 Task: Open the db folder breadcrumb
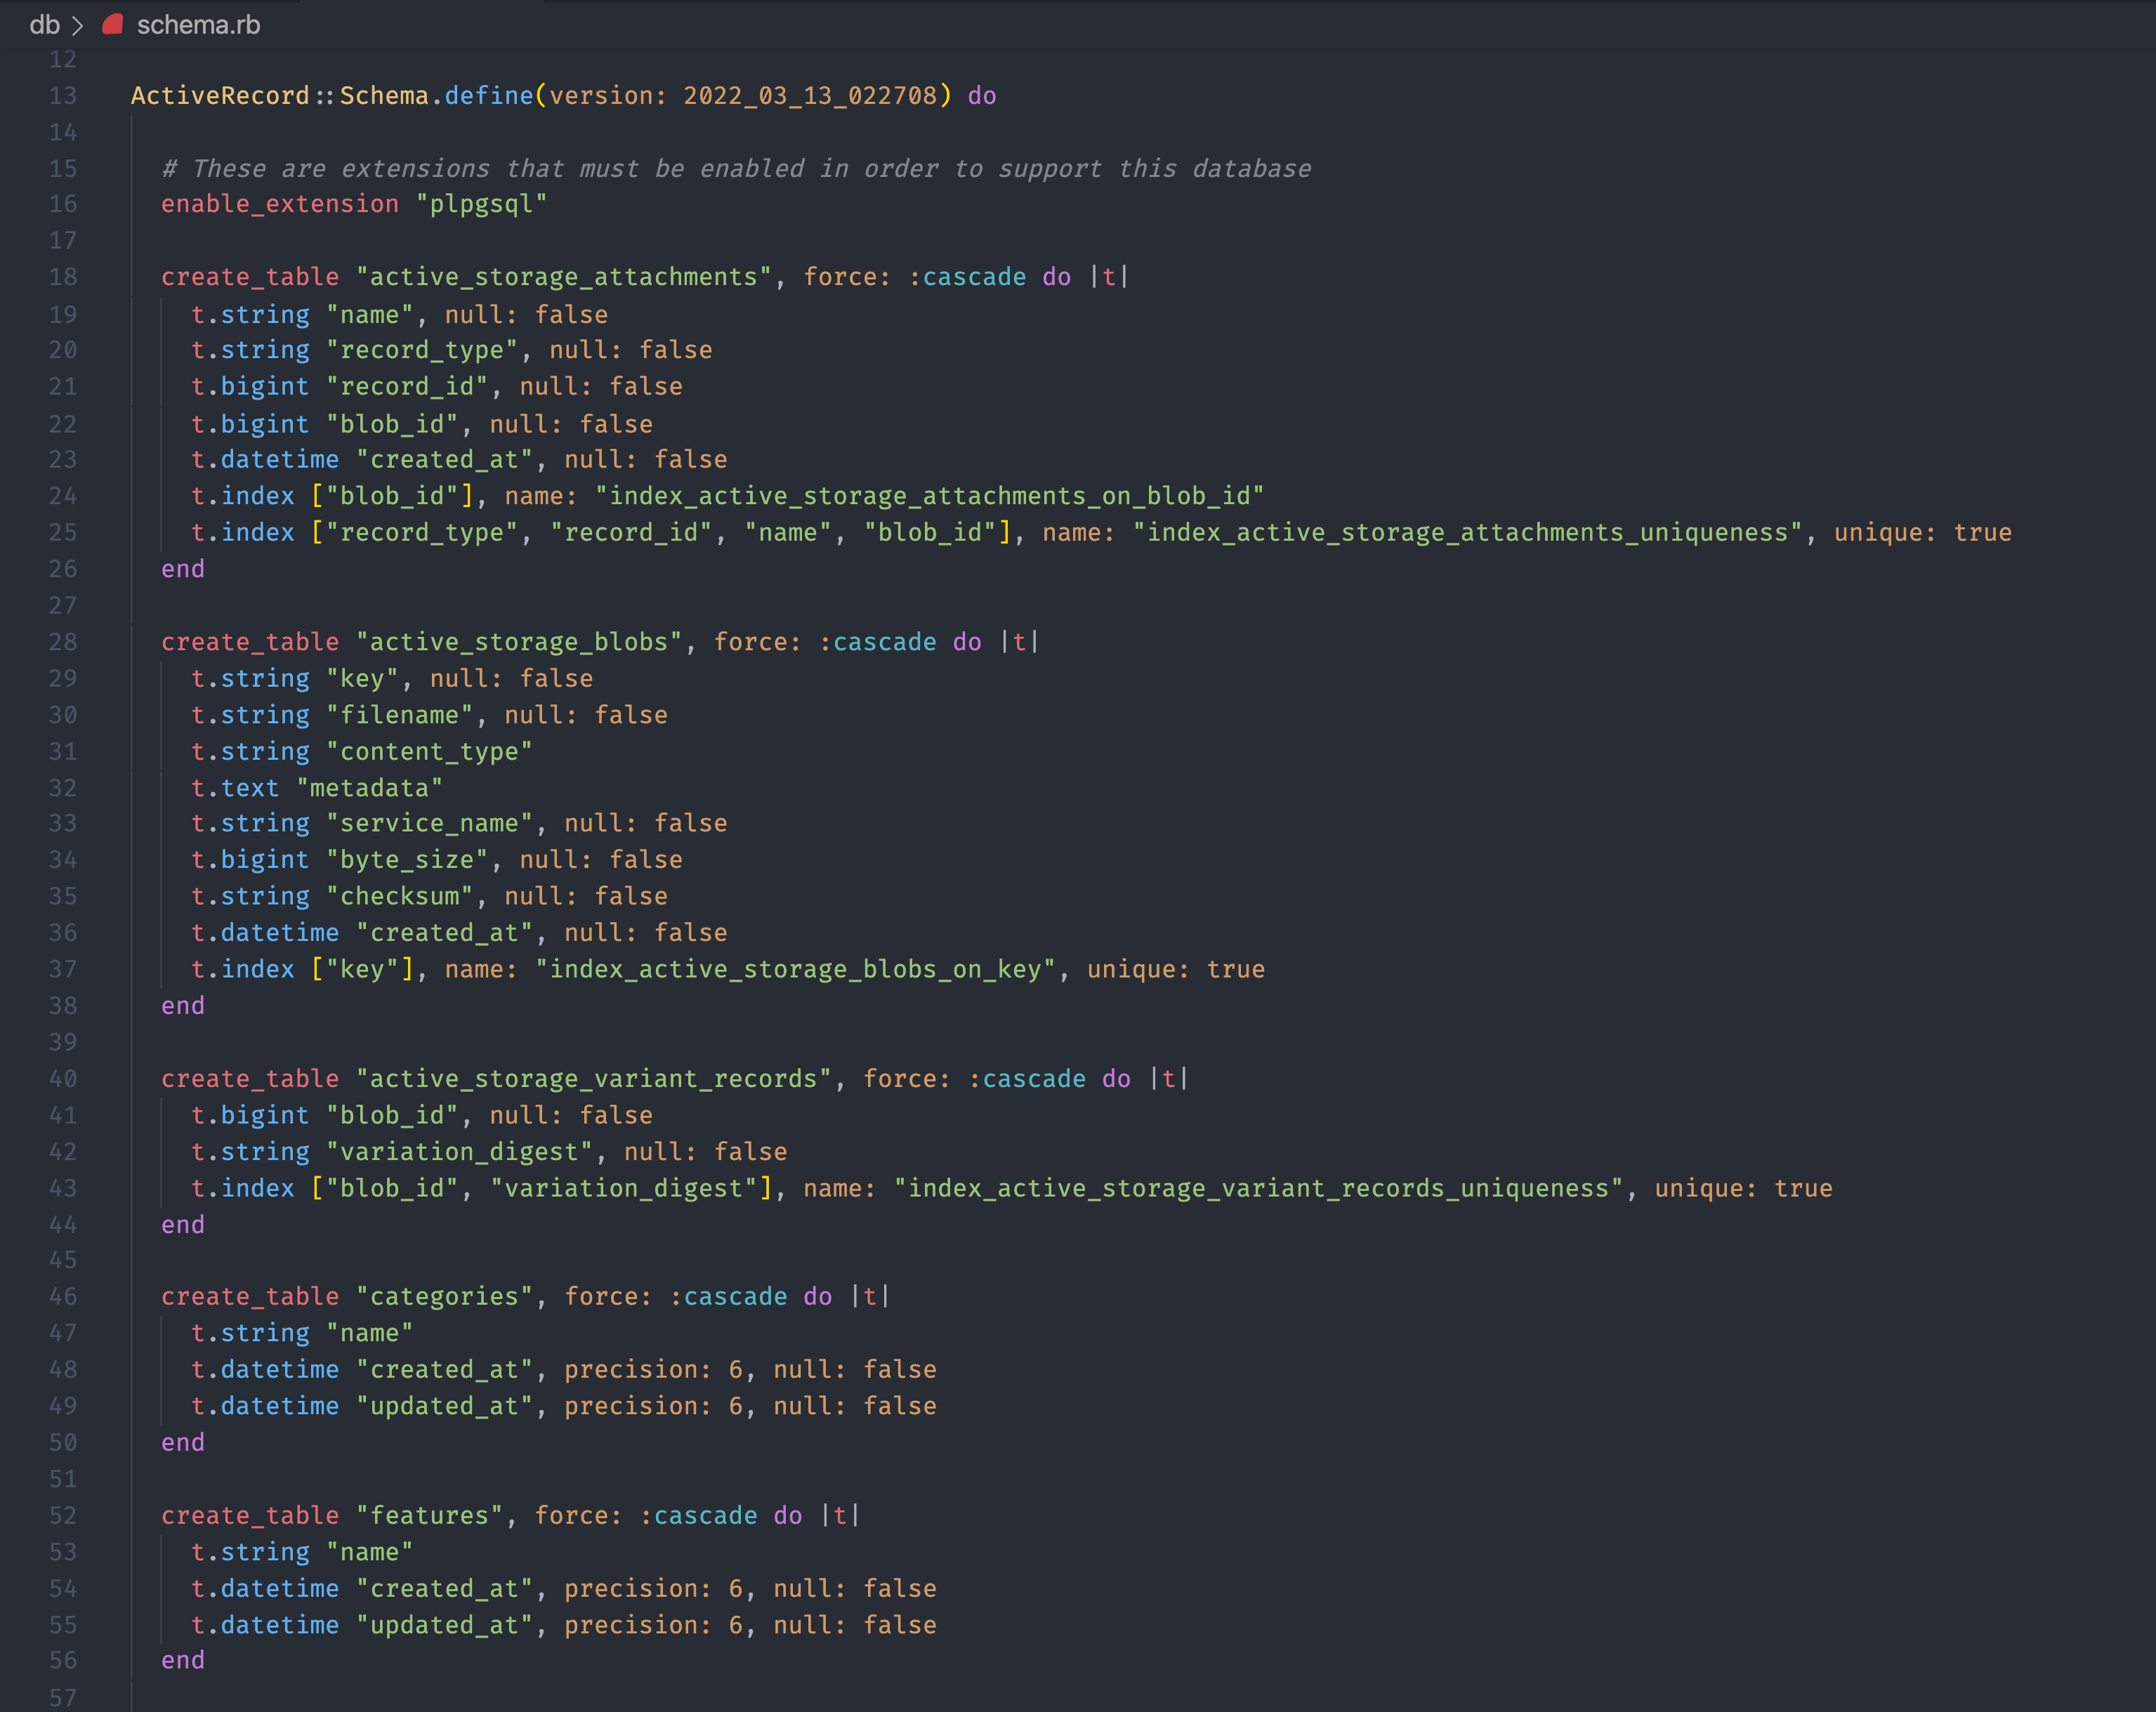(x=44, y=25)
